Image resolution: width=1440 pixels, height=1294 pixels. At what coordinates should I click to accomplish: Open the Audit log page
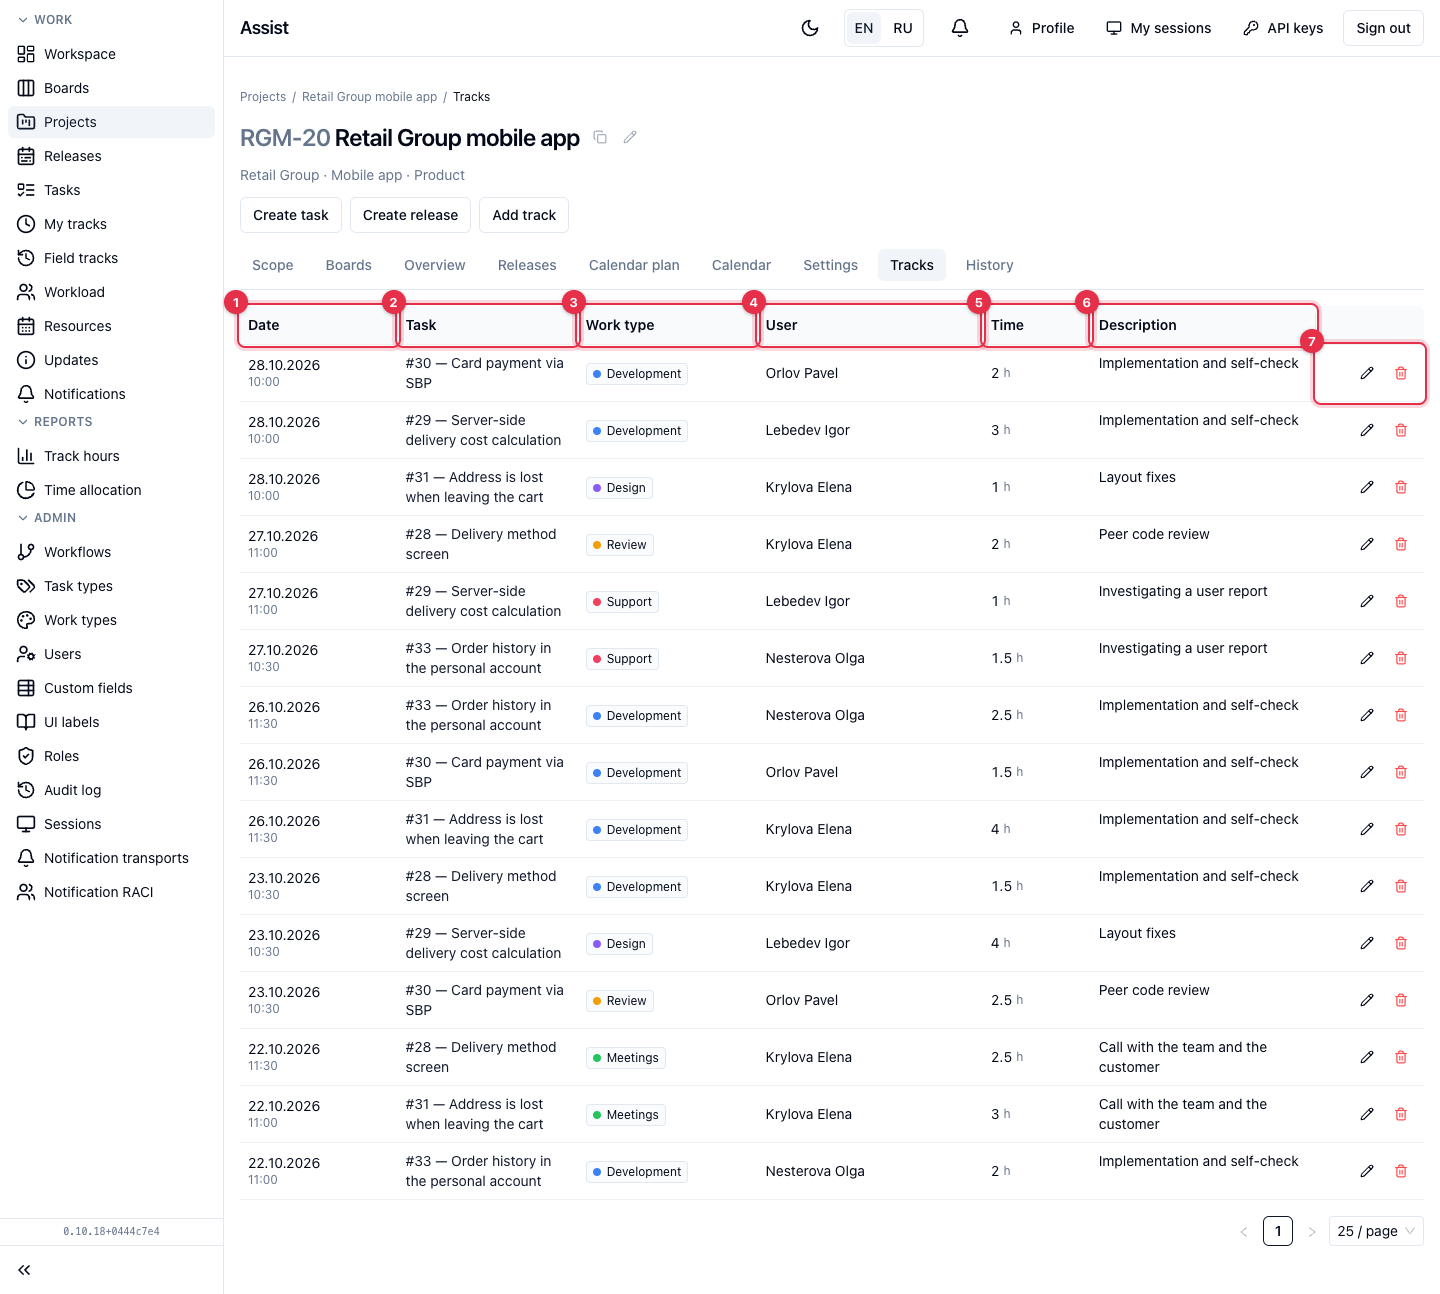point(111,790)
